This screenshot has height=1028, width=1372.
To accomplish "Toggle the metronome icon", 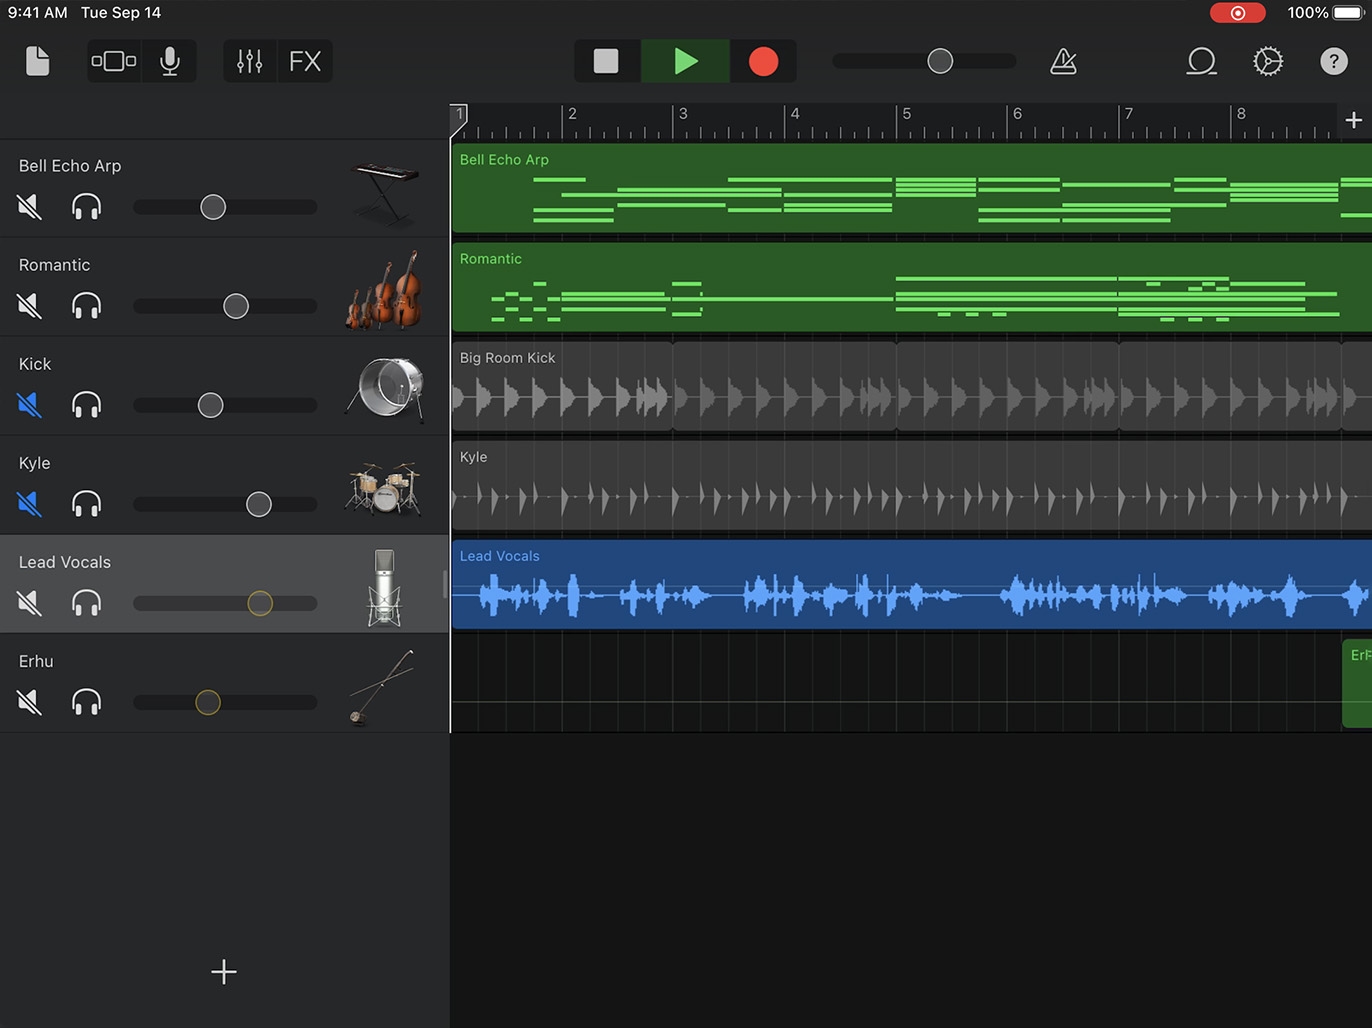I will pyautogui.click(x=1063, y=62).
